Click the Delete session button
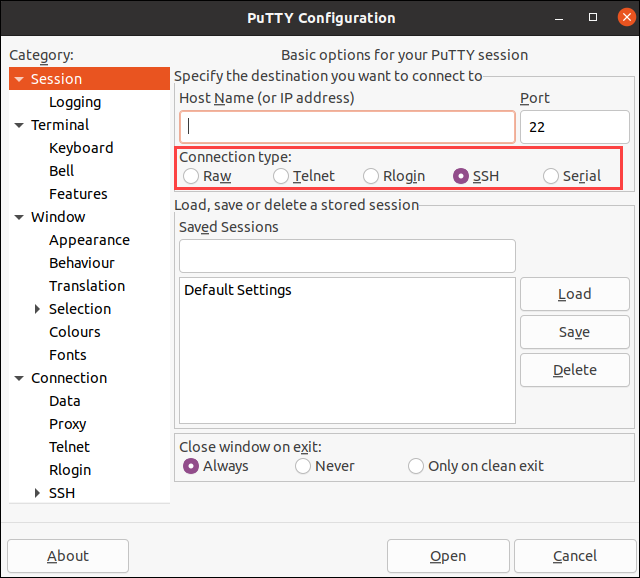Screen dimensions: 640x578 point(575,370)
